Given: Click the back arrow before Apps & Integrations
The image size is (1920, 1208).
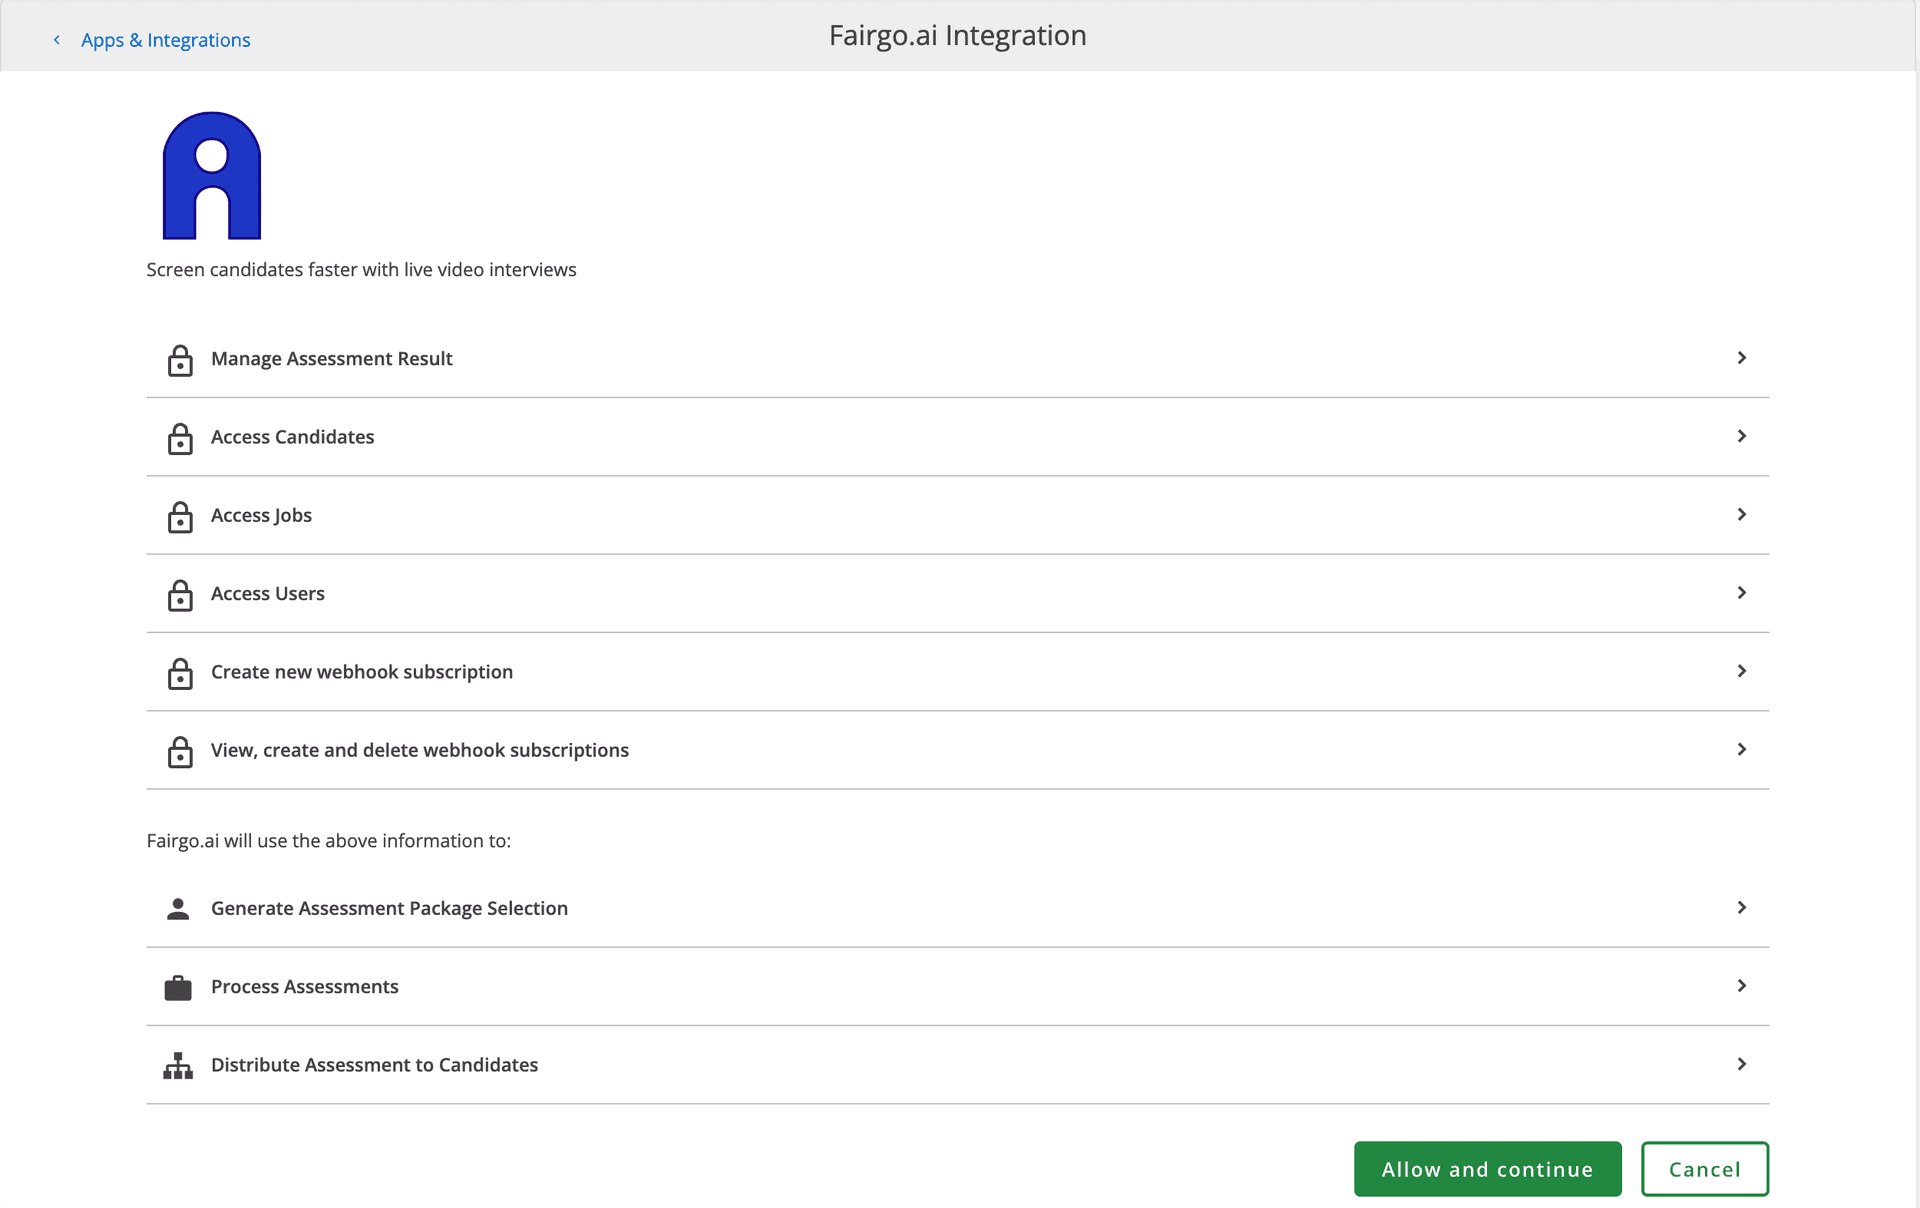Looking at the screenshot, I should pyautogui.click(x=57, y=40).
